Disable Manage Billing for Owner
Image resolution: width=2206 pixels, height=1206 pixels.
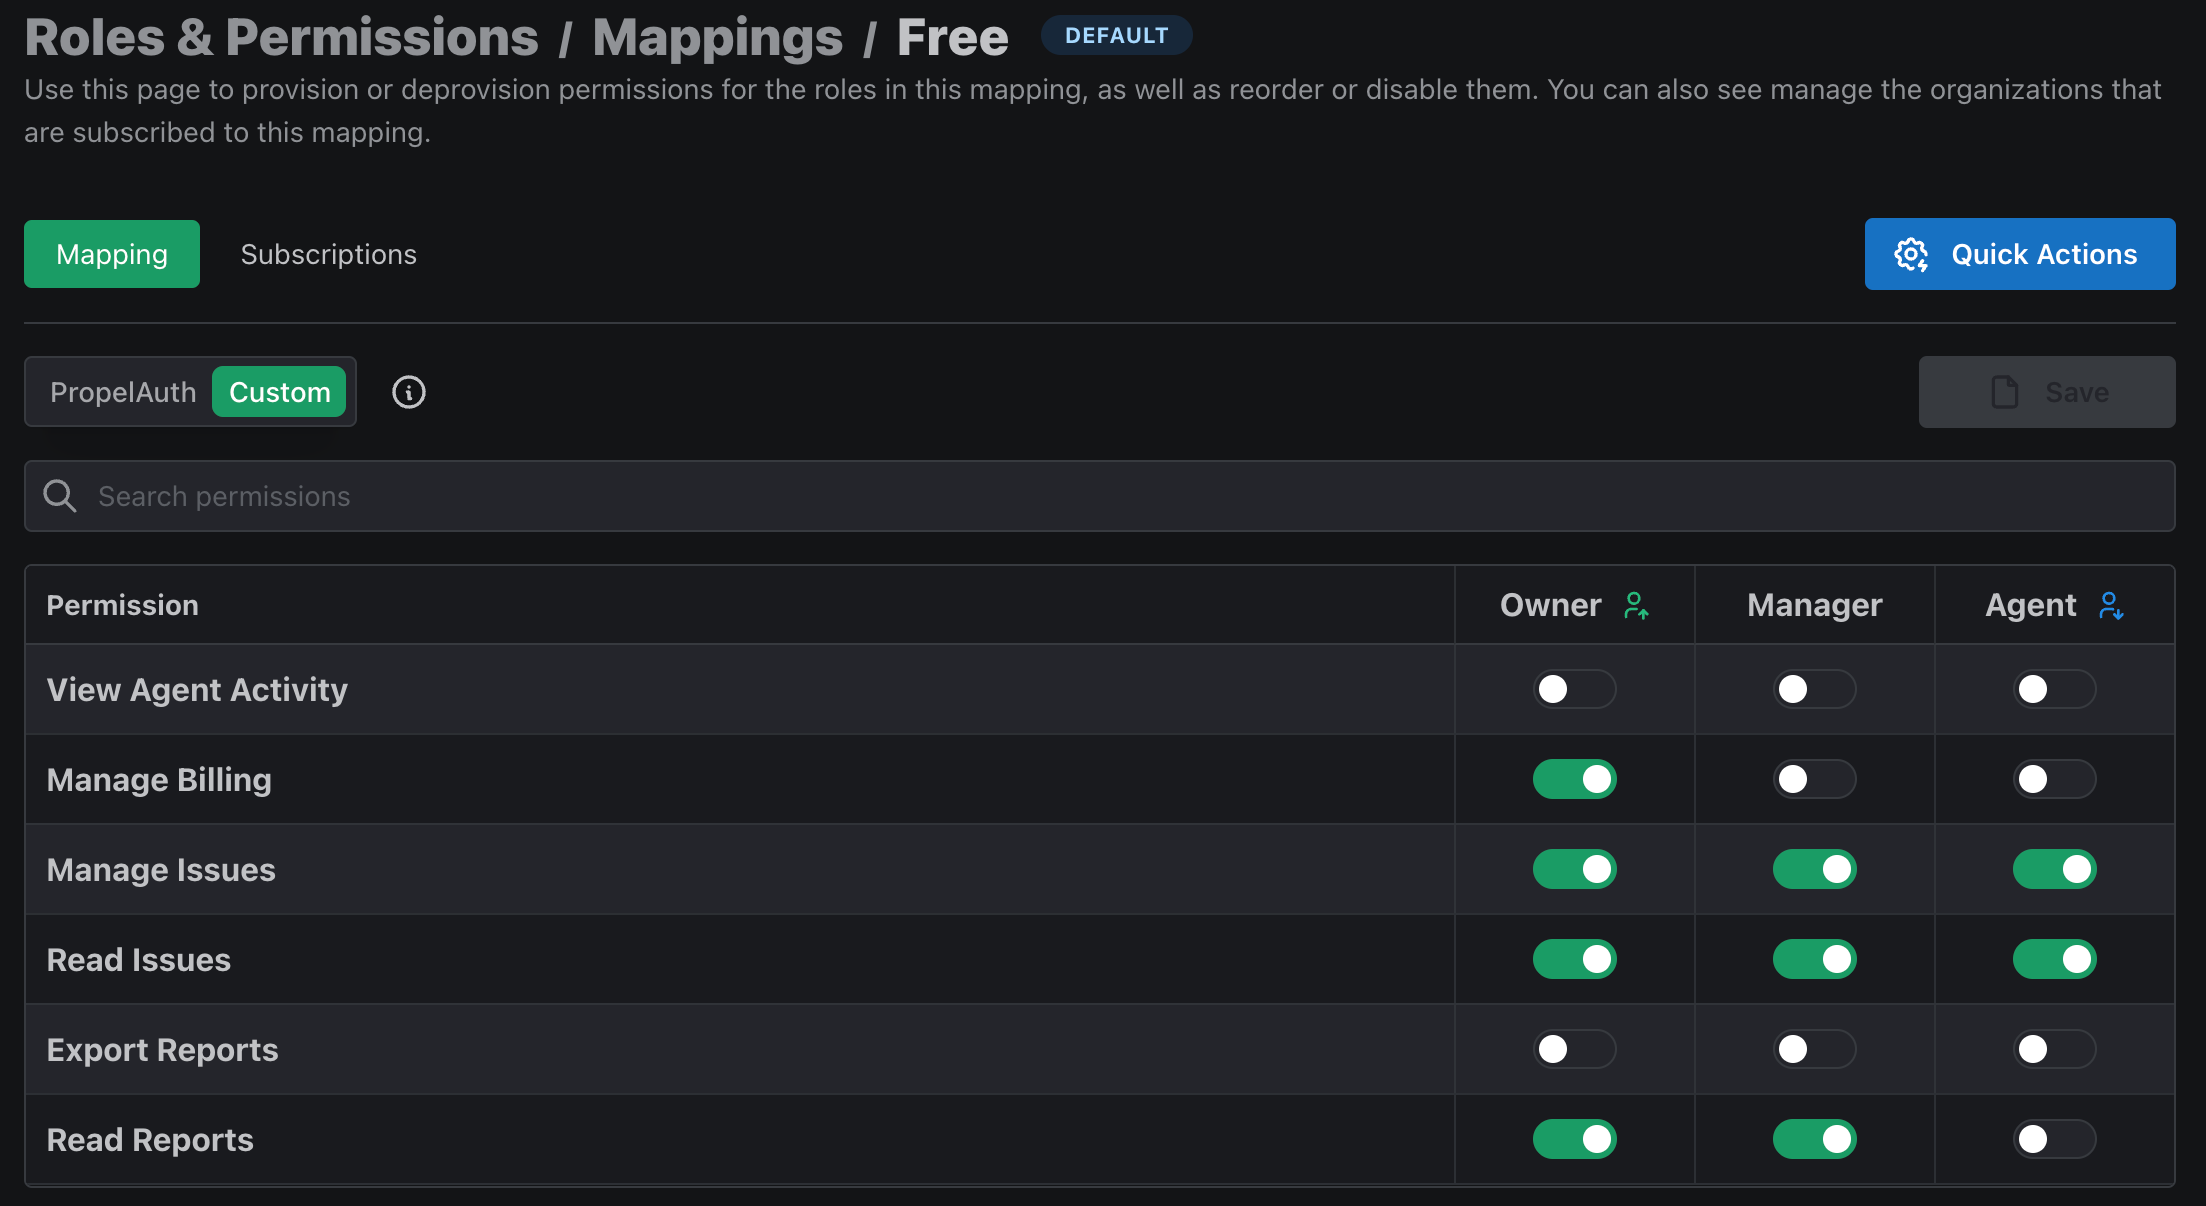1574,779
